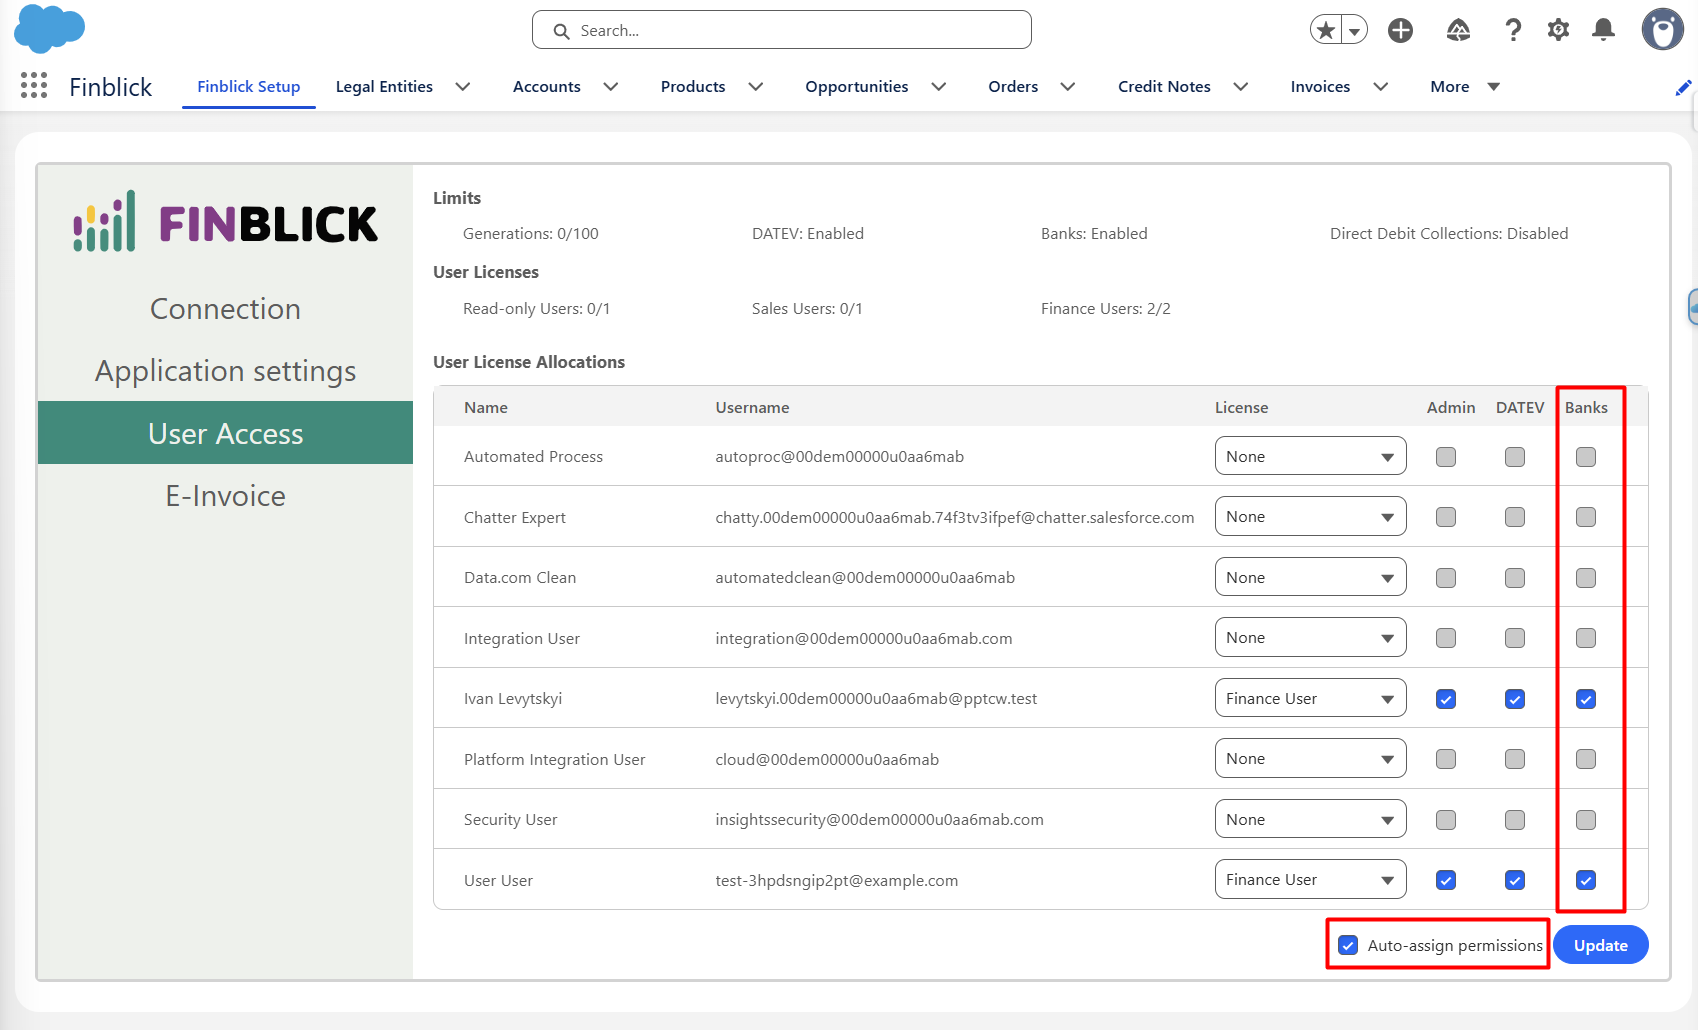Select User Access in the sidebar

[x=226, y=433]
